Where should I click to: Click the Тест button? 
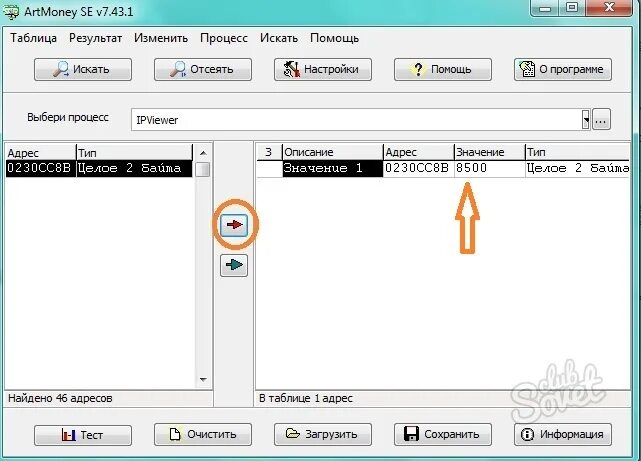(x=83, y=434)
